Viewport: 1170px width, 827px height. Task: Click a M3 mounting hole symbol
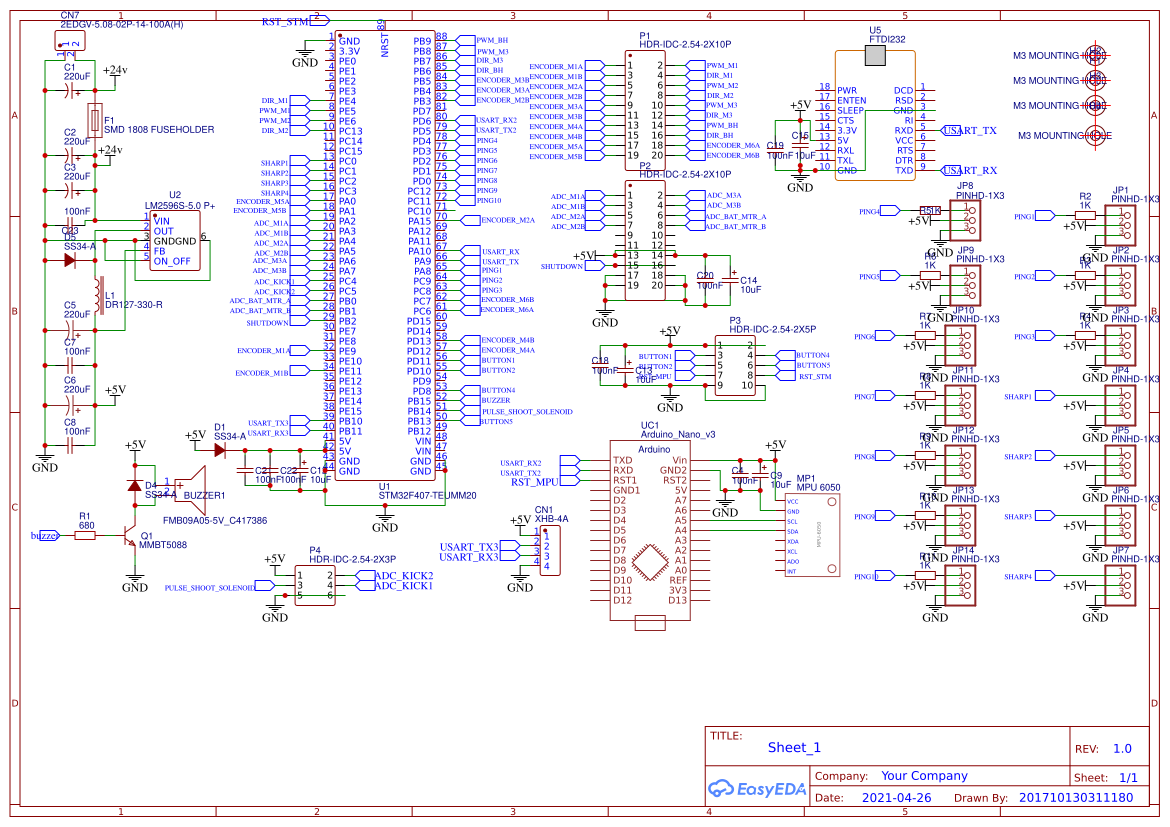pyautogui.click(x=1096, y=55)
